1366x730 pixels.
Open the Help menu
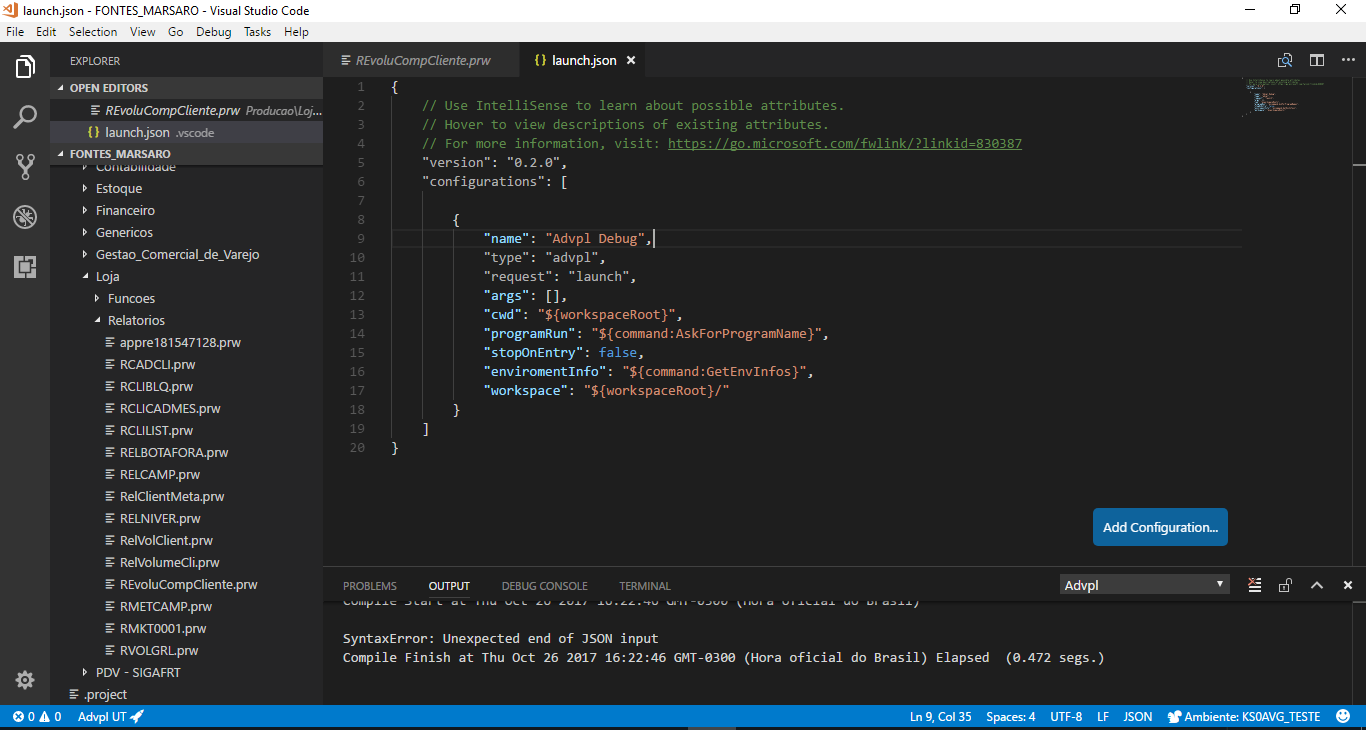(296, 32)
